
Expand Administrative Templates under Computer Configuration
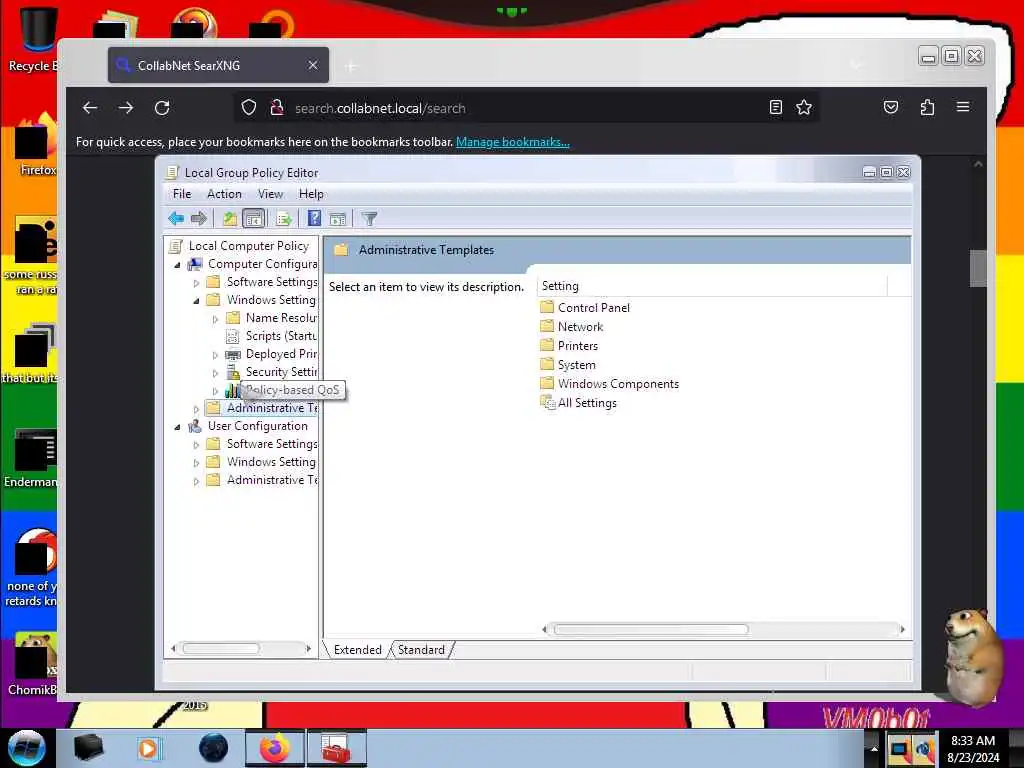click(197, 409)
